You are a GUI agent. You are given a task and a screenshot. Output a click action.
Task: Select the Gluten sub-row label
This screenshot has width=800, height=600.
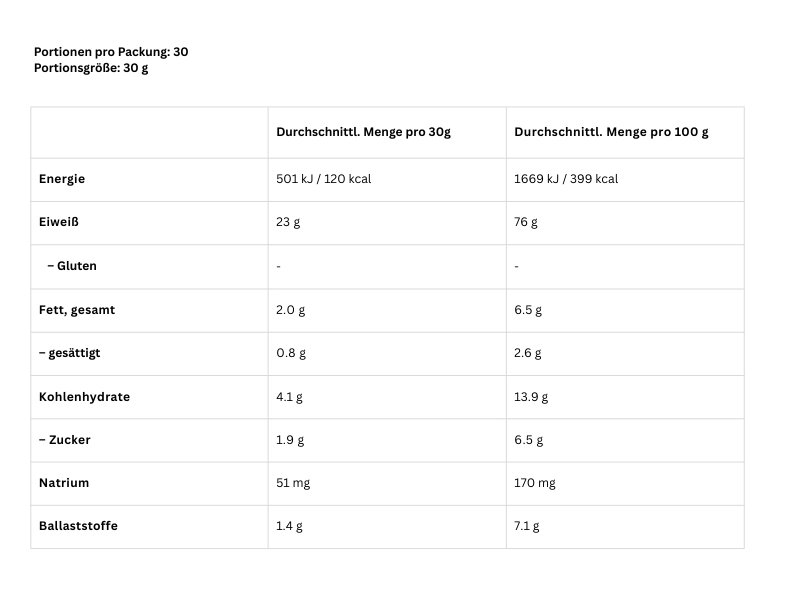72,266
